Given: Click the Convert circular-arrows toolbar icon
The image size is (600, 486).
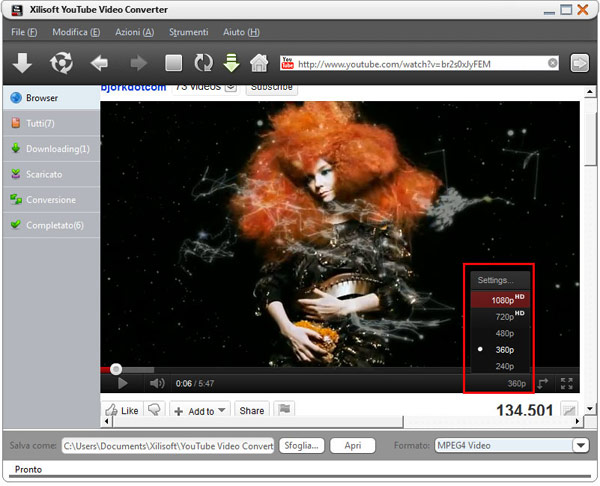Looking at the screenshot, I should [61, 63].
